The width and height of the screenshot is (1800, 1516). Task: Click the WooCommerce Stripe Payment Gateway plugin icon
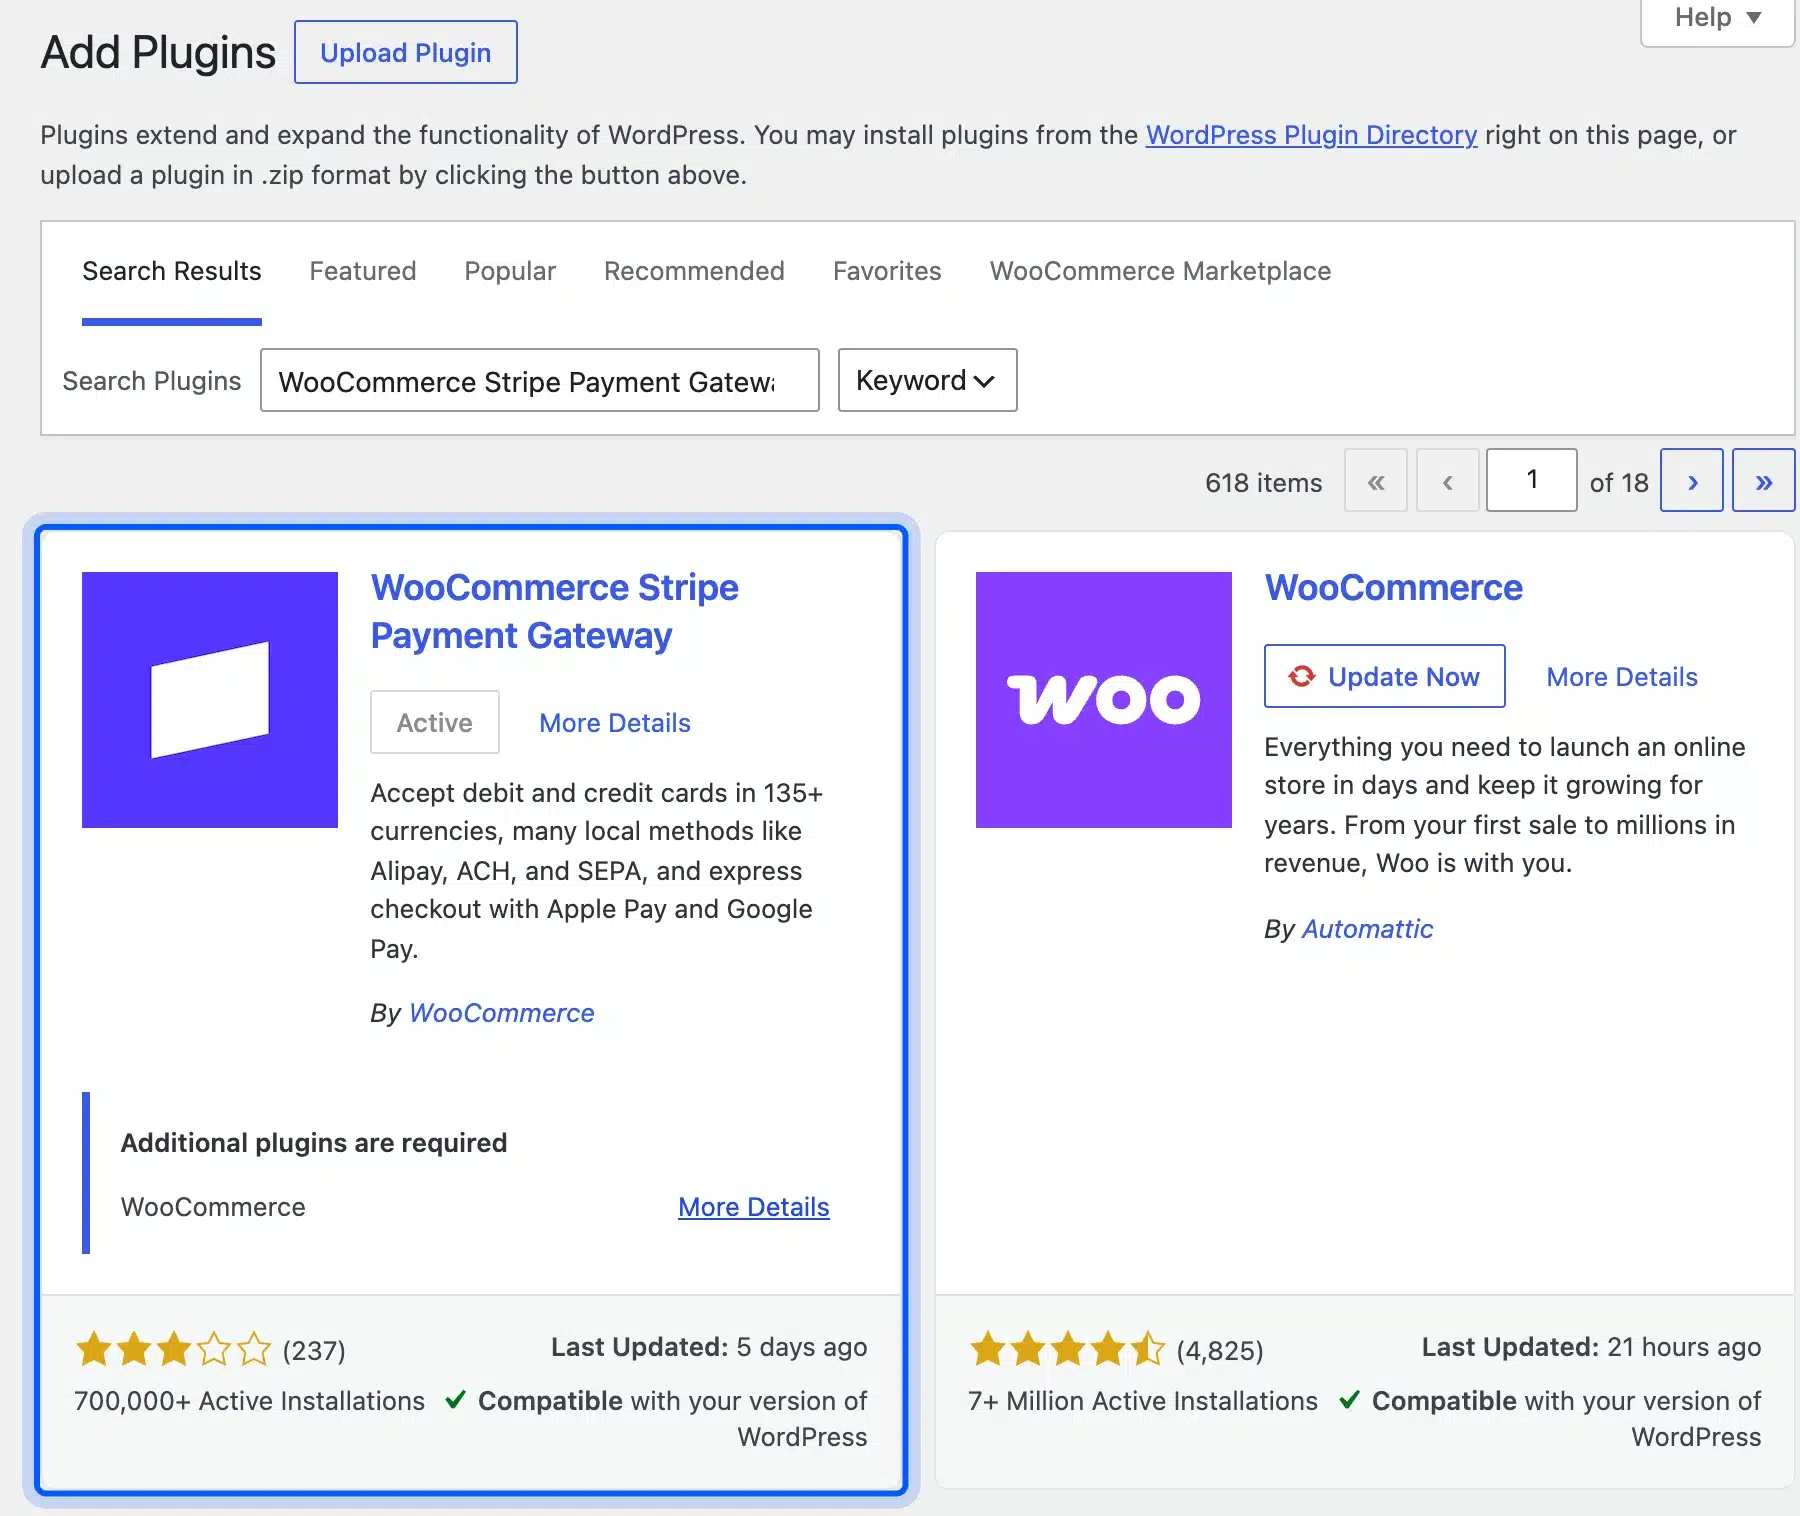(210, 700)
